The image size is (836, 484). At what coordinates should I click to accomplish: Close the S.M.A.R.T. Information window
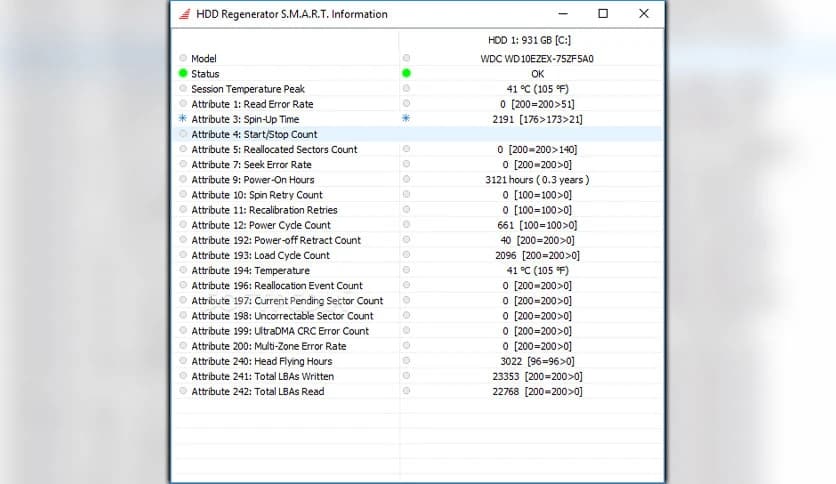coord(644,14)
